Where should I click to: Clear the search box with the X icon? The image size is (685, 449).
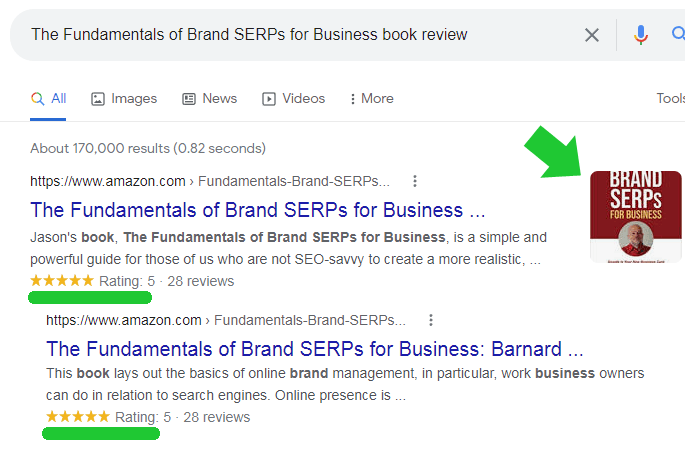pos(592,35)
